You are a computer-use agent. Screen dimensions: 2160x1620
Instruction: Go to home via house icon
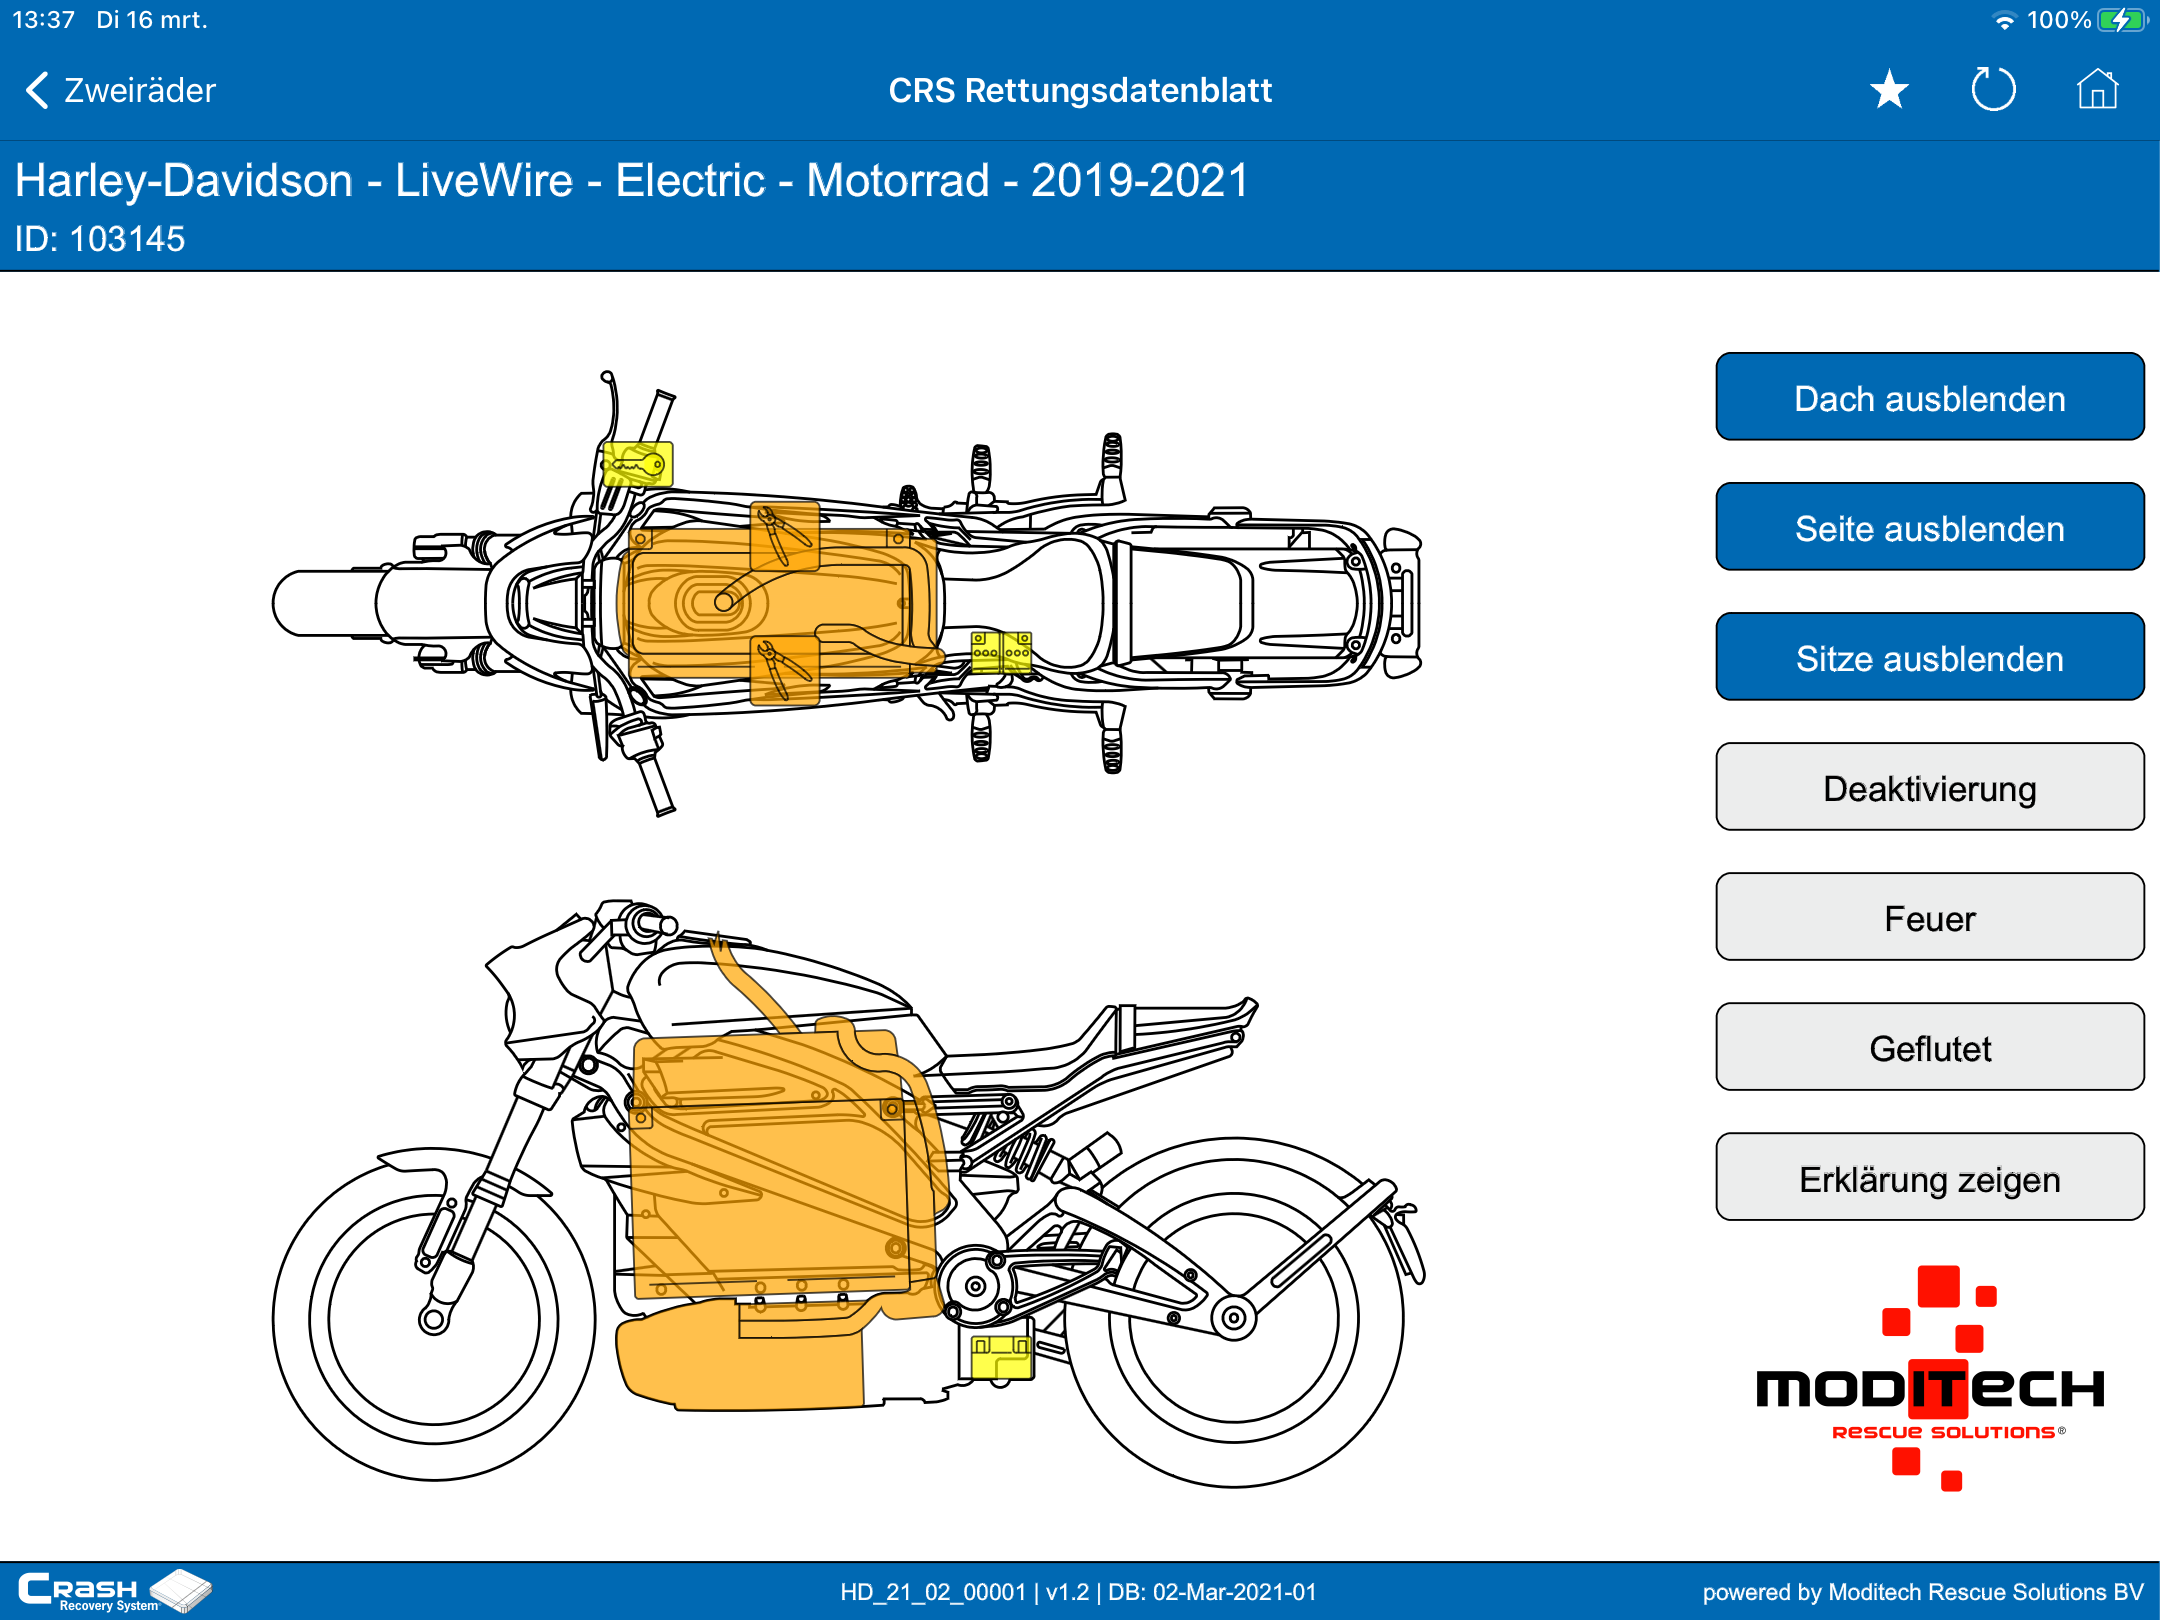click(2097, 90)
